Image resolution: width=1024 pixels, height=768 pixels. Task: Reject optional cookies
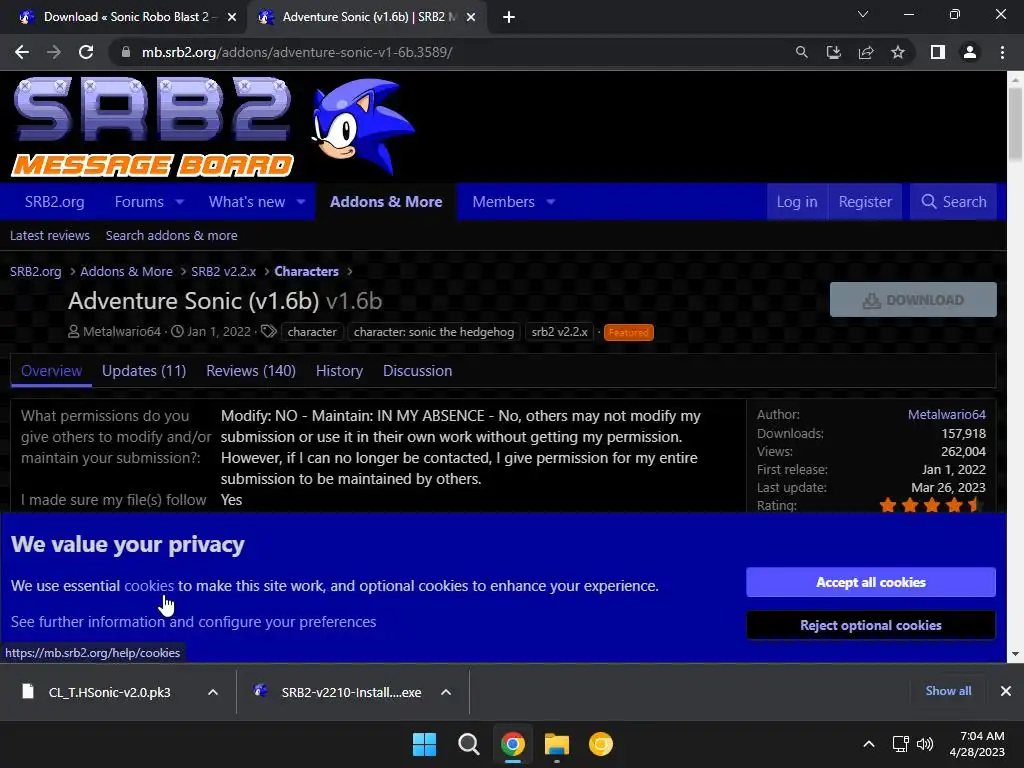(x=871, y=625)
